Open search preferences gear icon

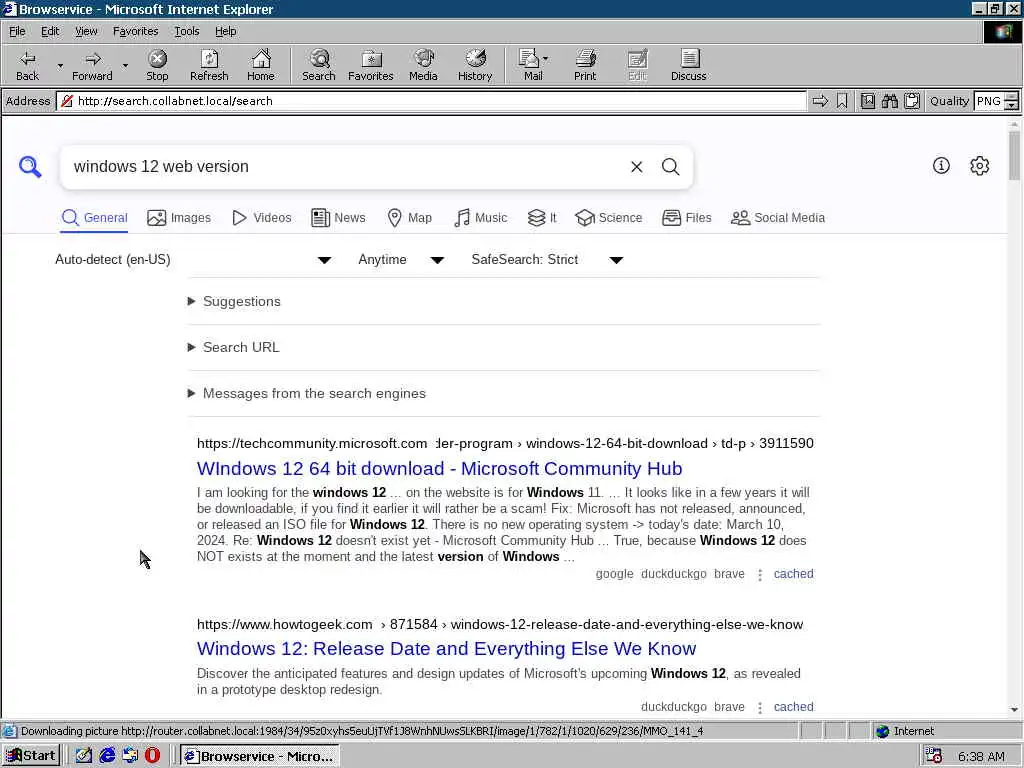[980, 166]
